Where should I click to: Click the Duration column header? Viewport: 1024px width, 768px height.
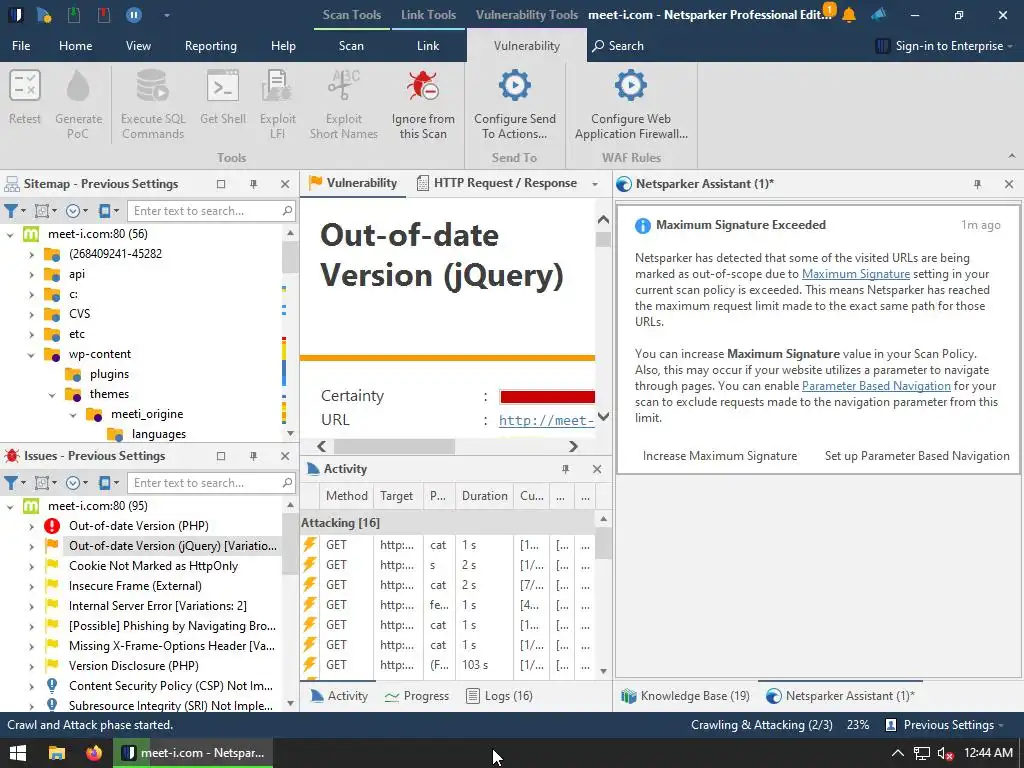[485, 496]
